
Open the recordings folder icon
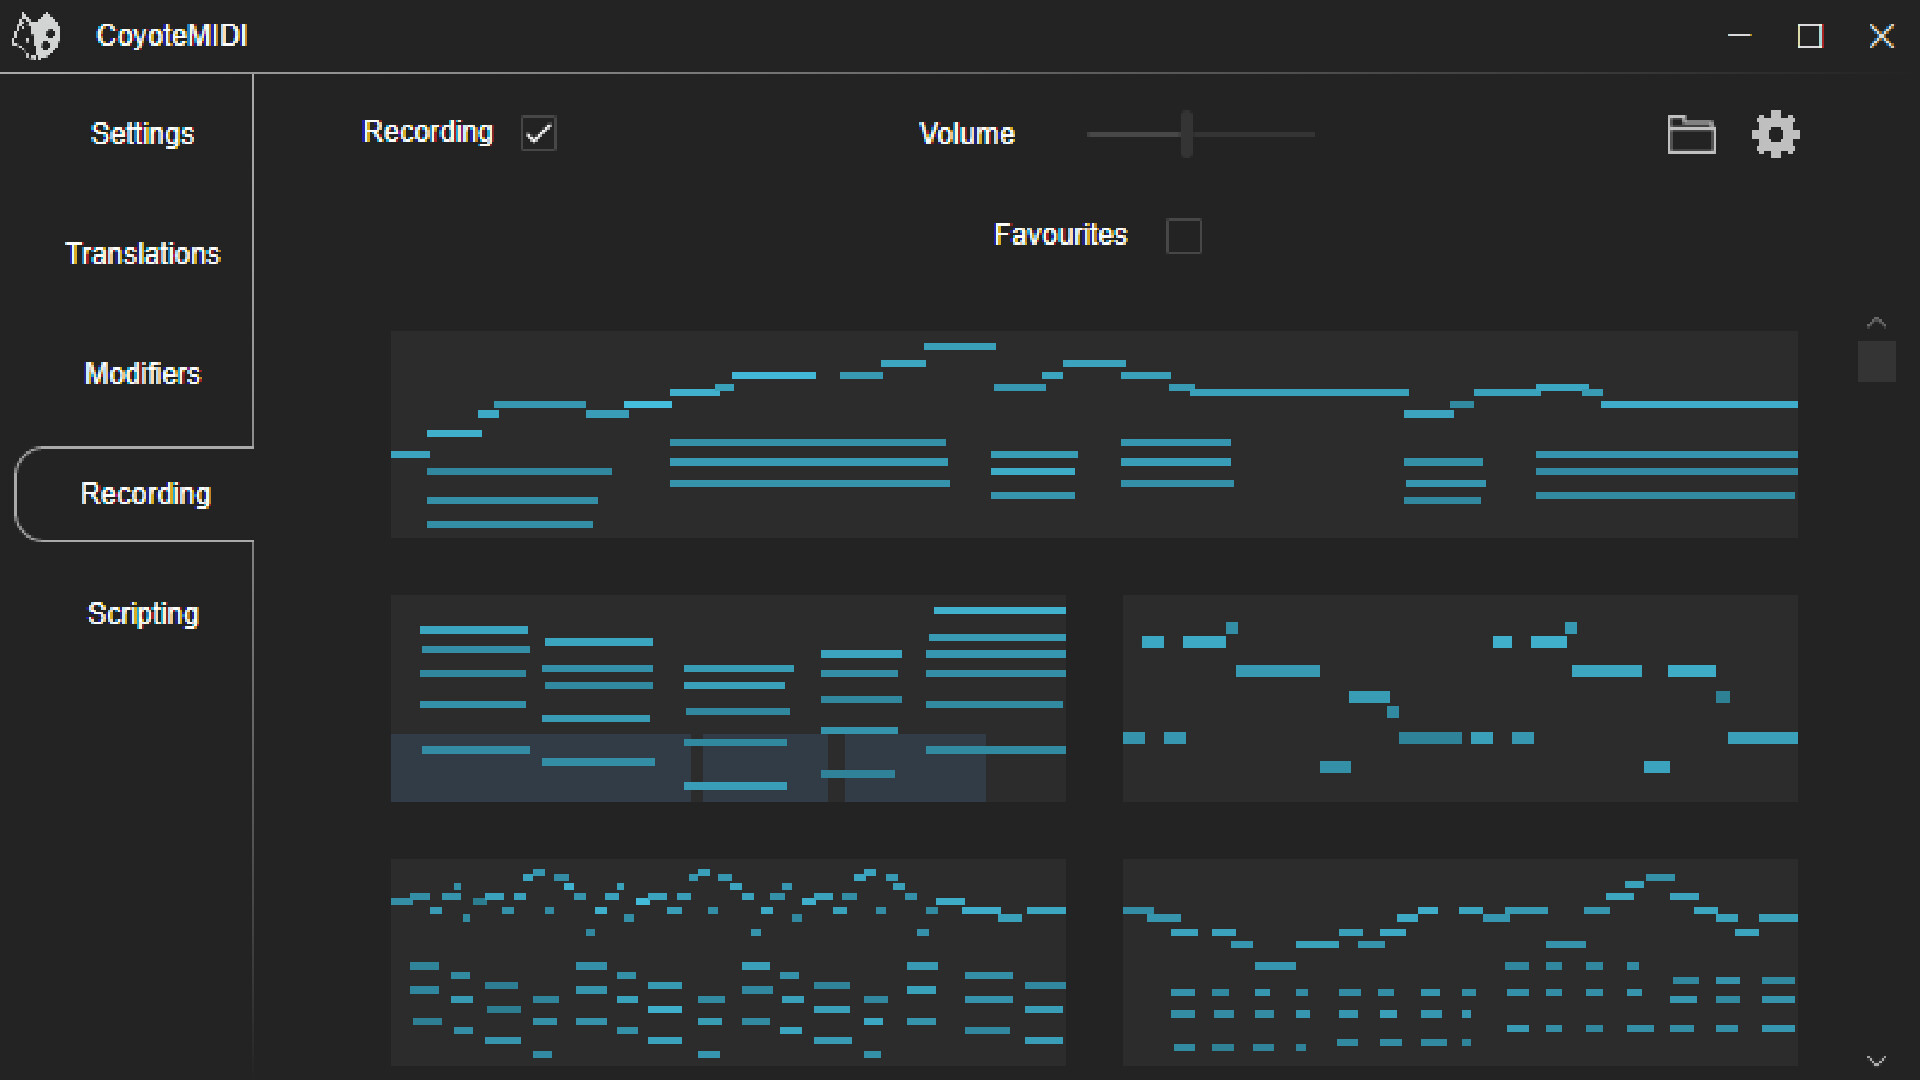(1691, 134)
